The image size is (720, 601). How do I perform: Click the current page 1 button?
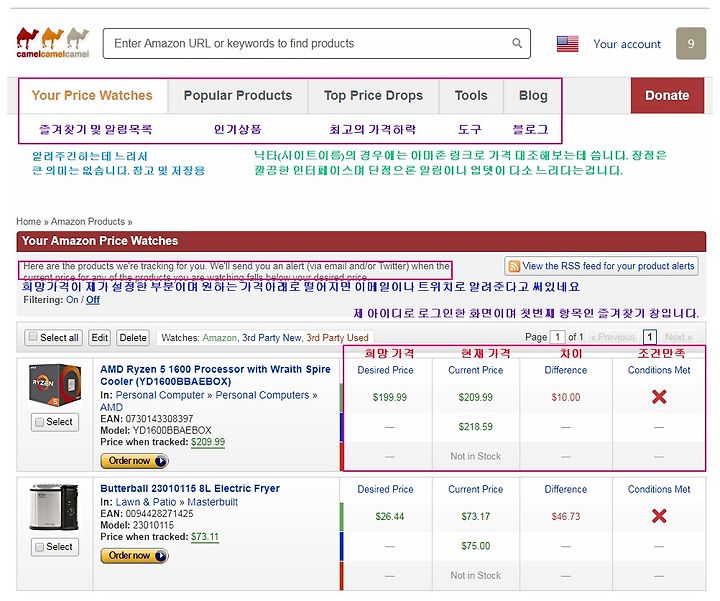point(650,337)
